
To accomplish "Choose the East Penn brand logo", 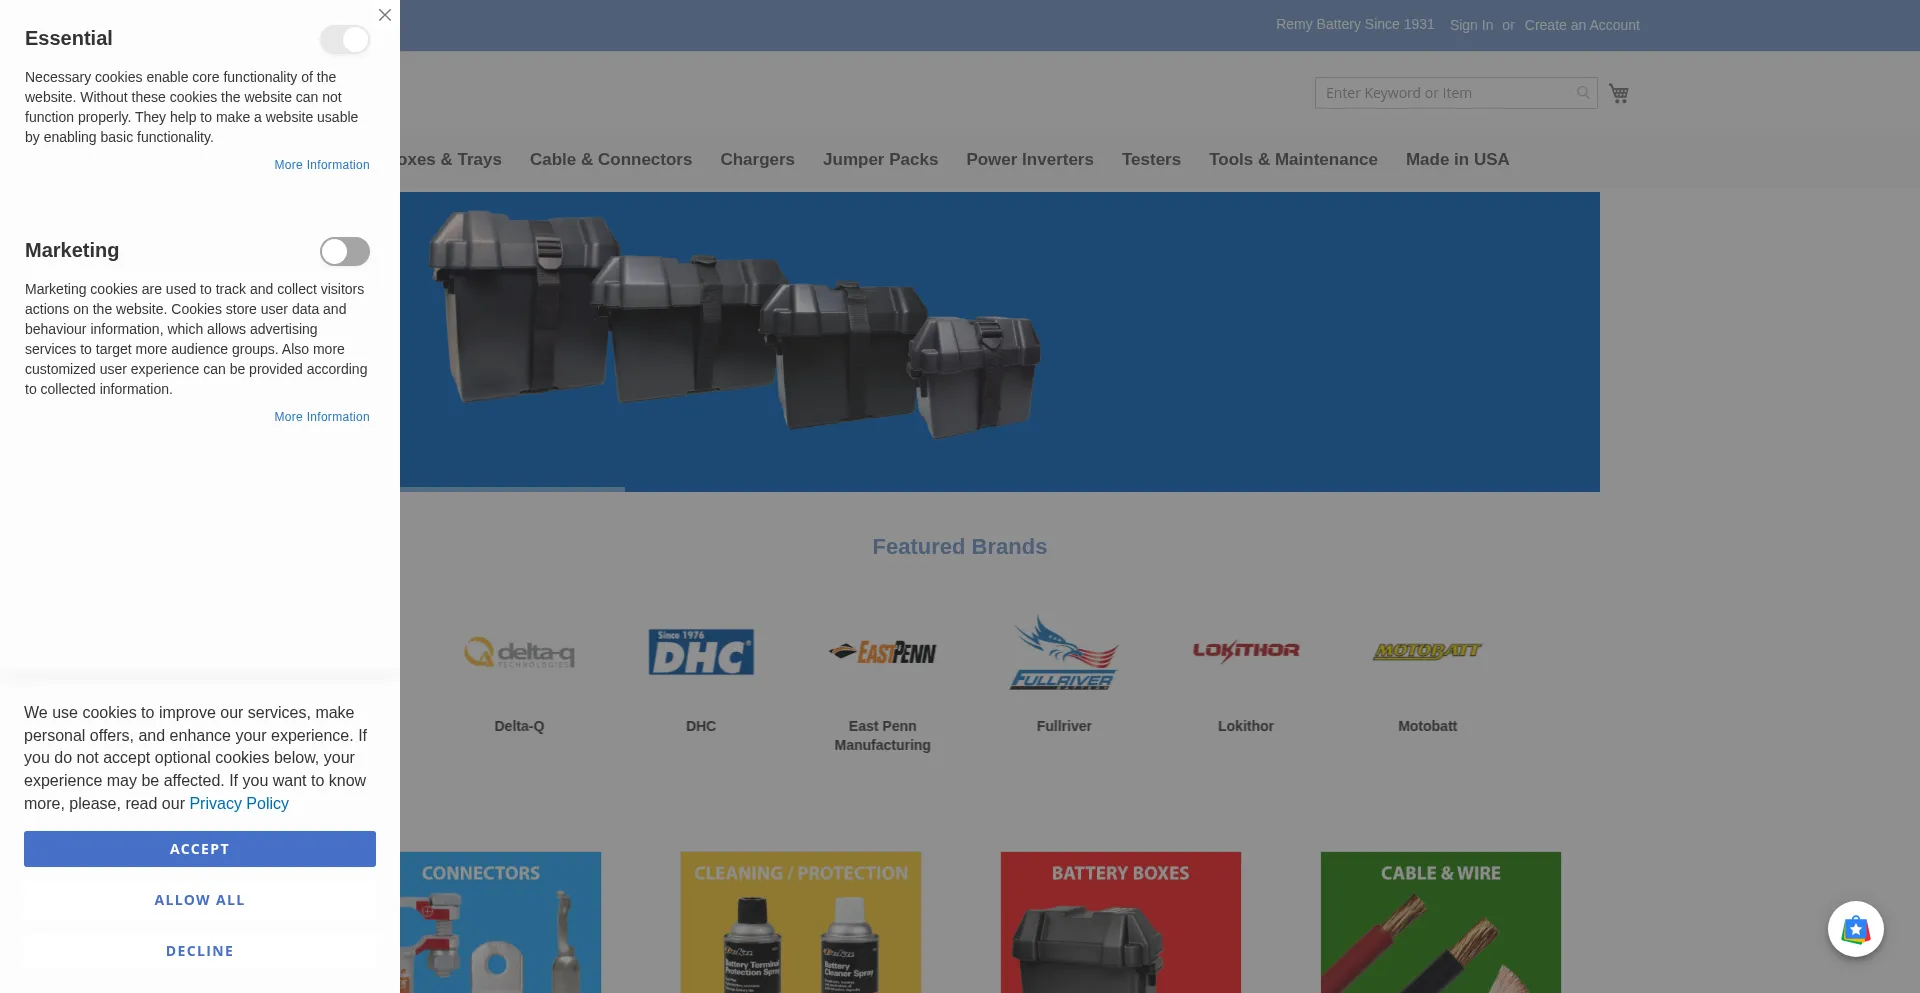I will pos(882,653).
